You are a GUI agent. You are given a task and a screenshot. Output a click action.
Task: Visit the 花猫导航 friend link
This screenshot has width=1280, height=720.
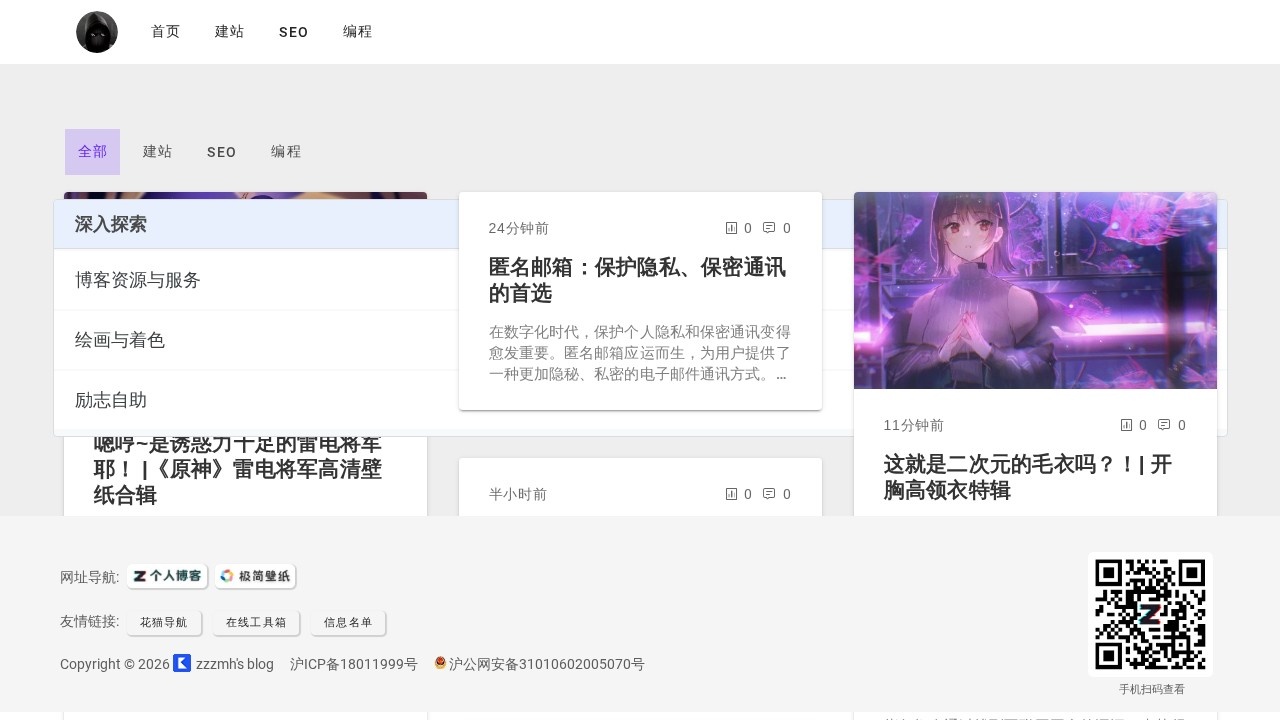coord(164,622)
